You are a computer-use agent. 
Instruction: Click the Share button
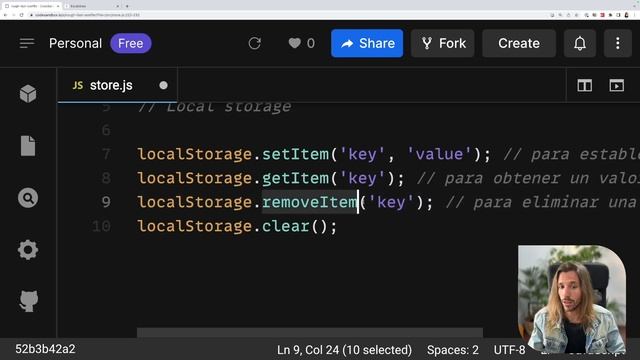click(367, 43)
